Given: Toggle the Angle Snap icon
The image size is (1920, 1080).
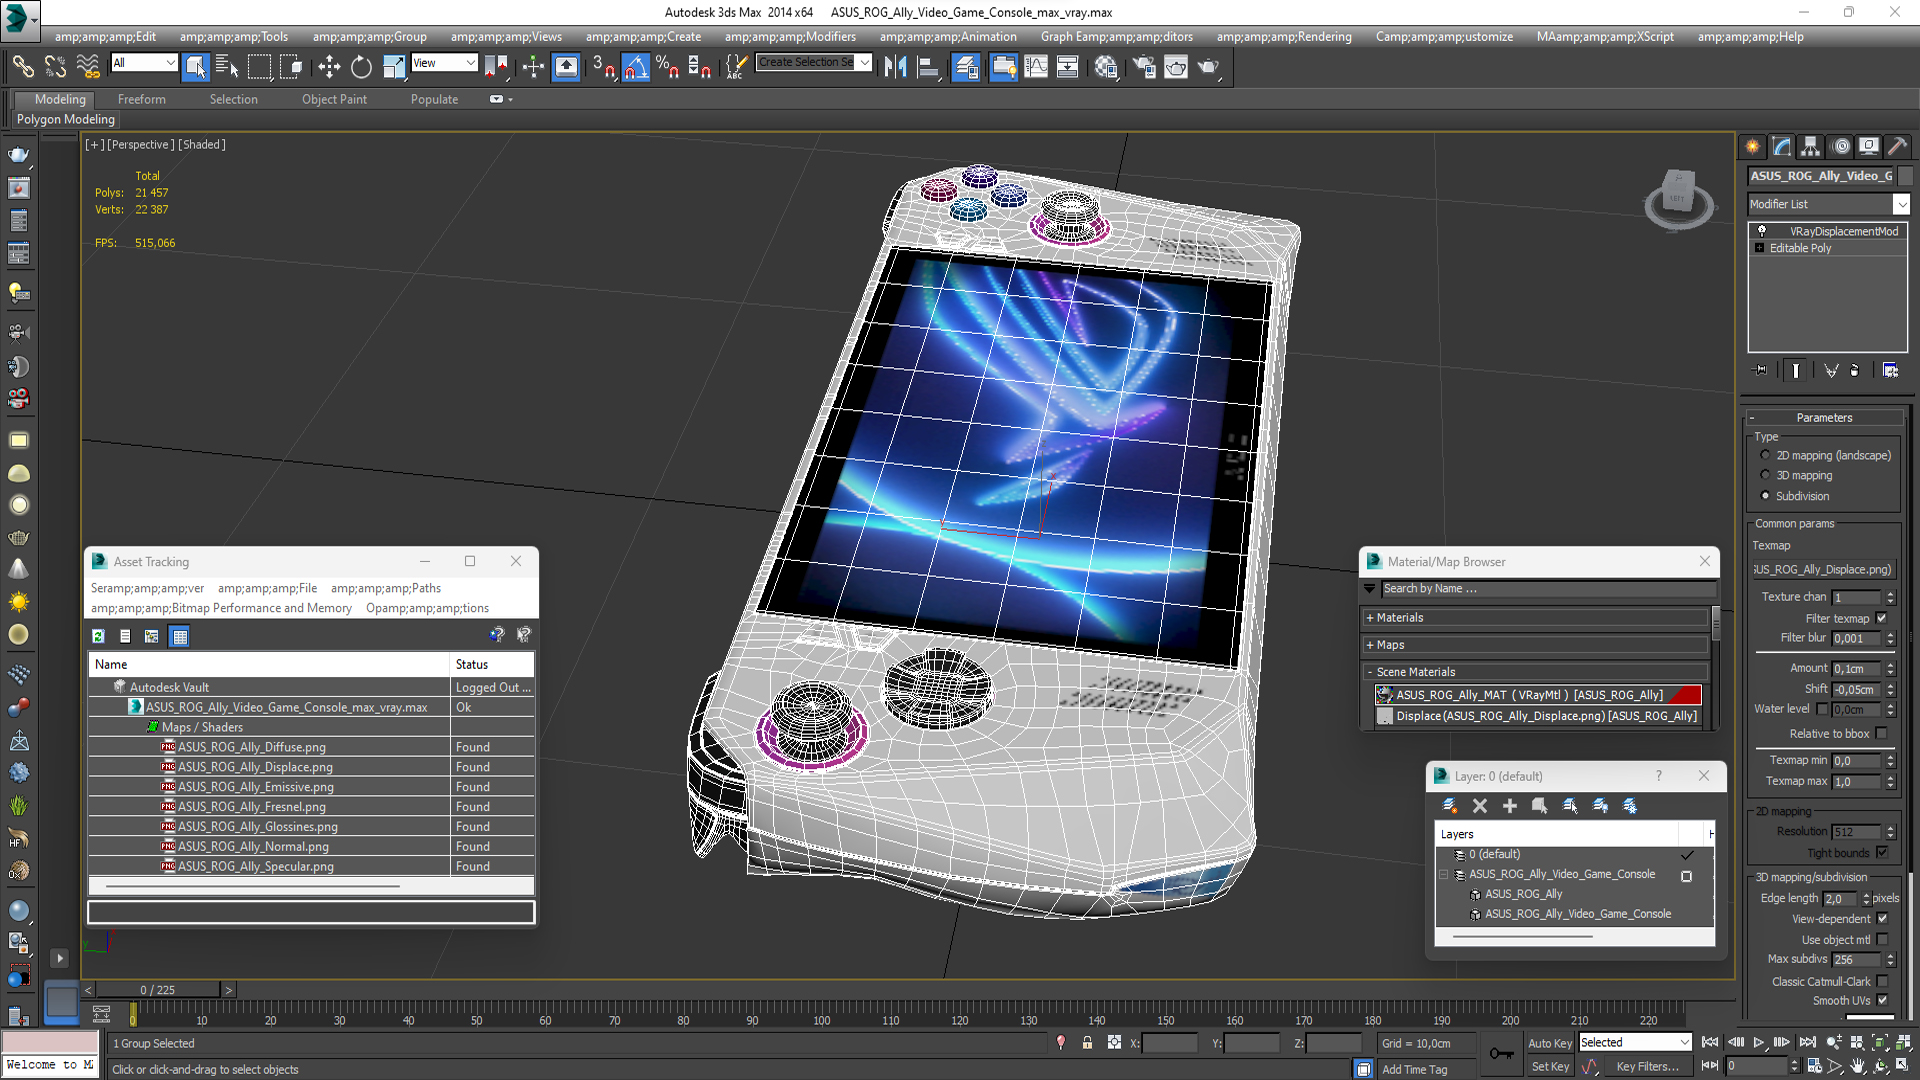Looking at the screenshot, I should (636, 67).
